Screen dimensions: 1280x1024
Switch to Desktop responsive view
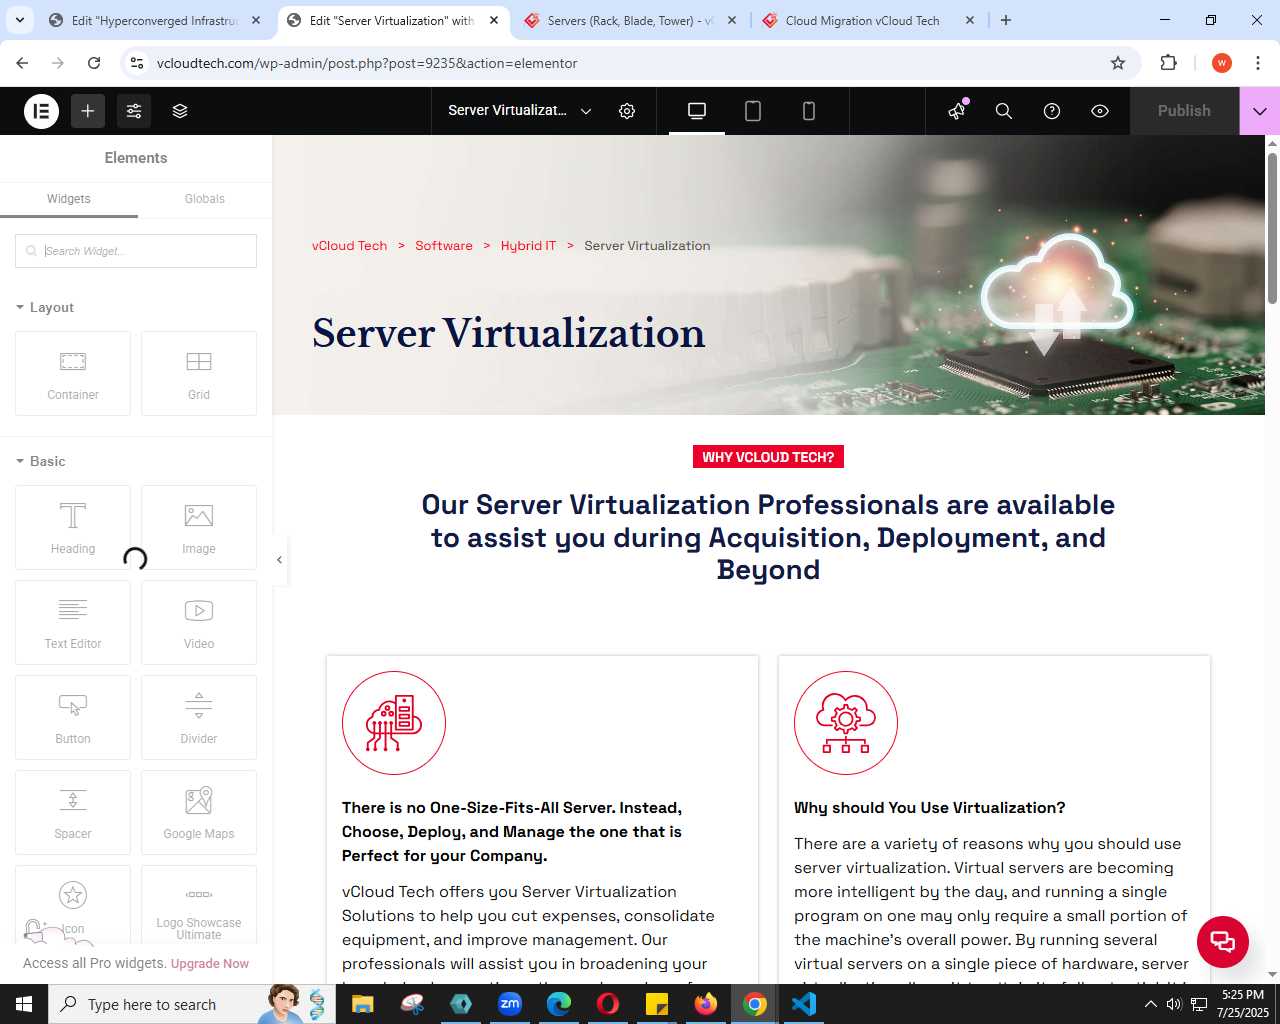pos(697,111)
